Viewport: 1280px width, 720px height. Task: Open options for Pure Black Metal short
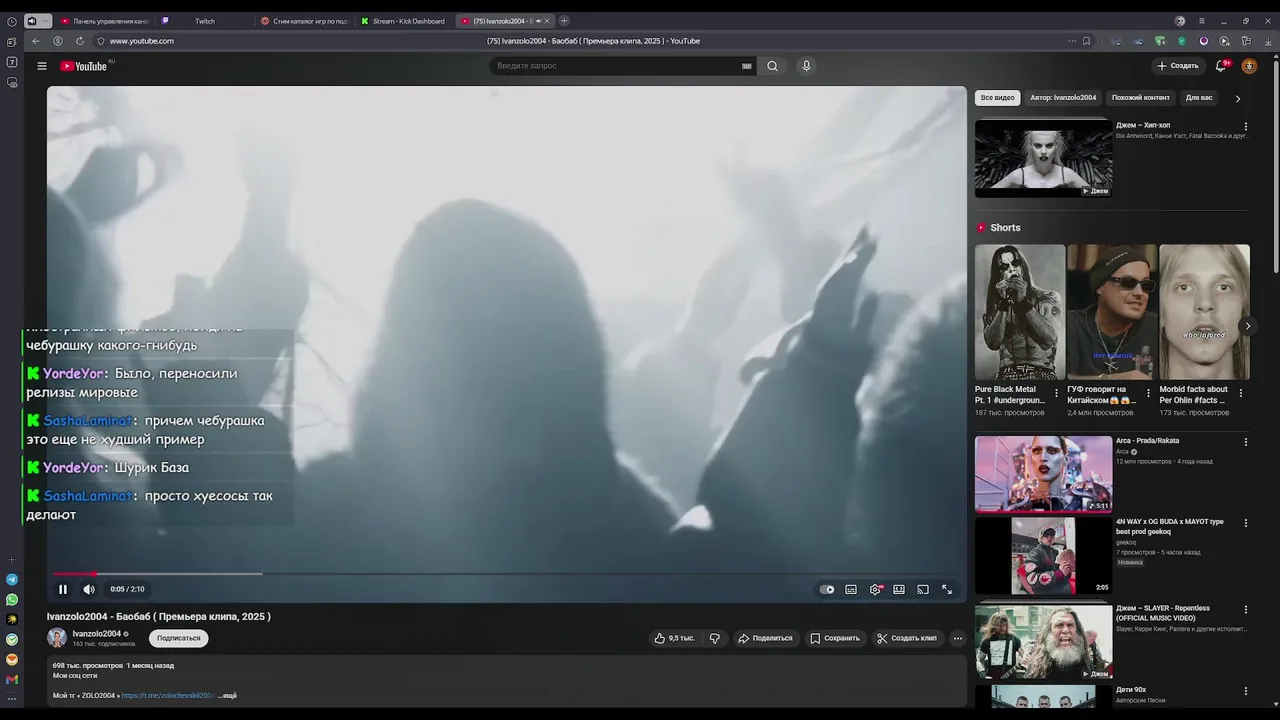(1056, 393)
